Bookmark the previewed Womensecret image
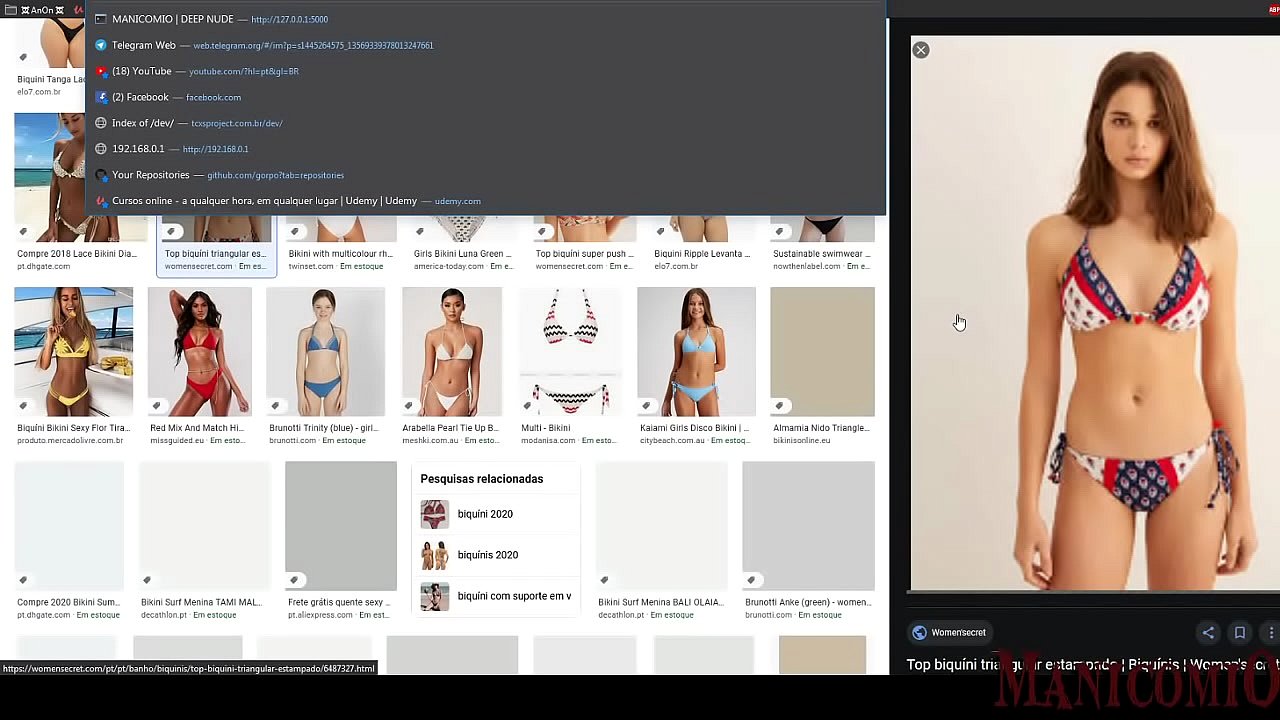 [1240, 632]
